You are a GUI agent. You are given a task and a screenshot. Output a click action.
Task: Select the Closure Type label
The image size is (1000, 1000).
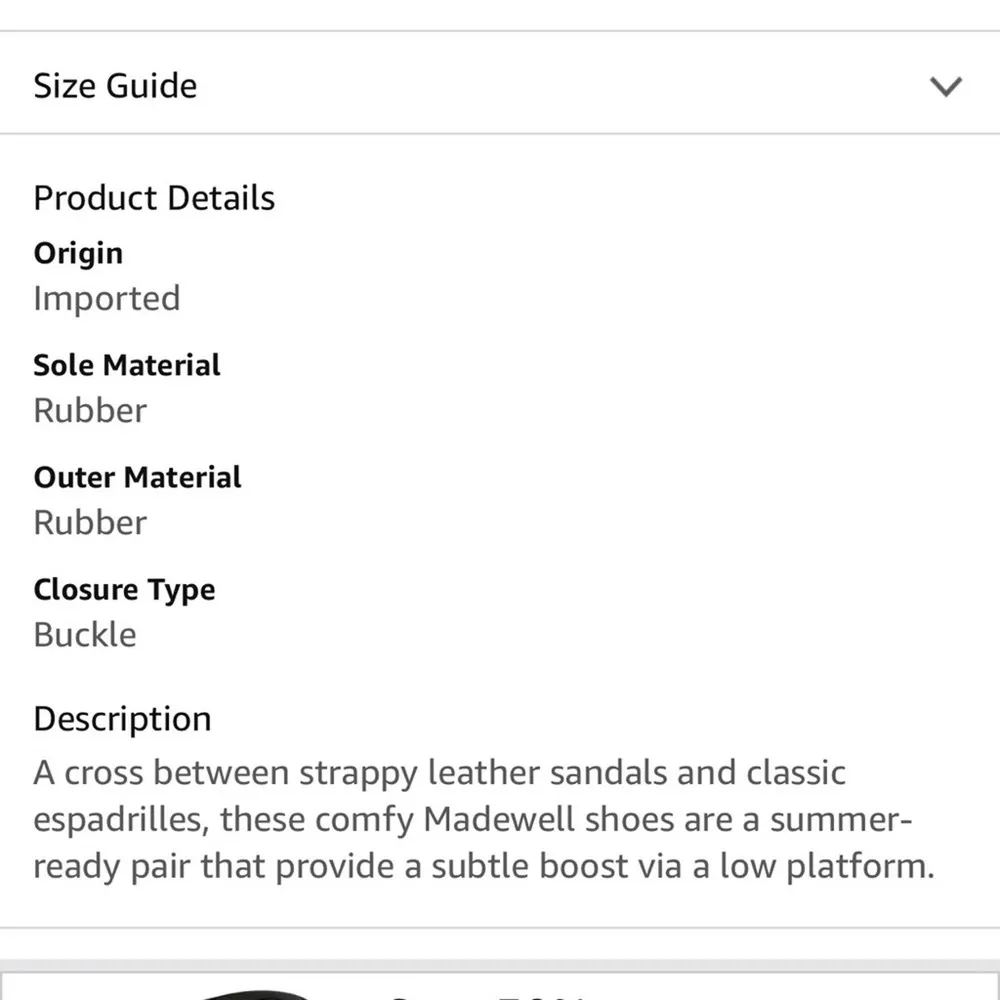point(124,589)
